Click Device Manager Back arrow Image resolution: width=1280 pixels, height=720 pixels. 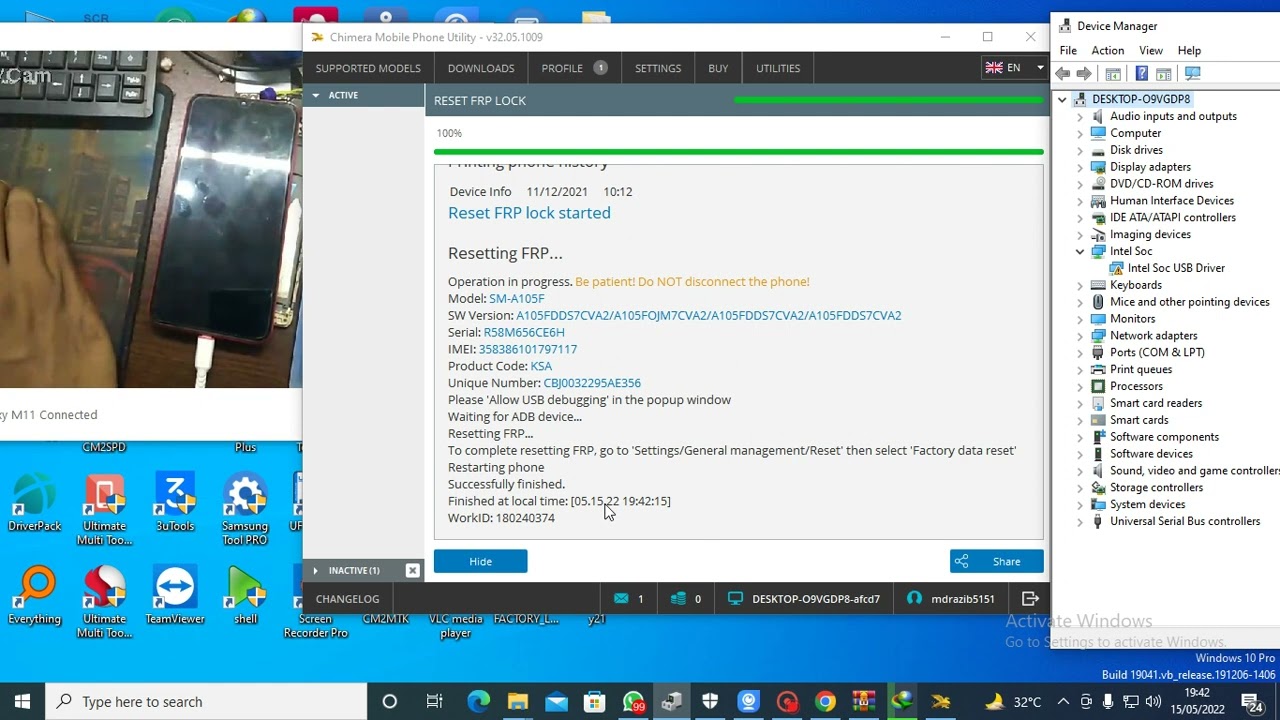tap(1063, 74)
